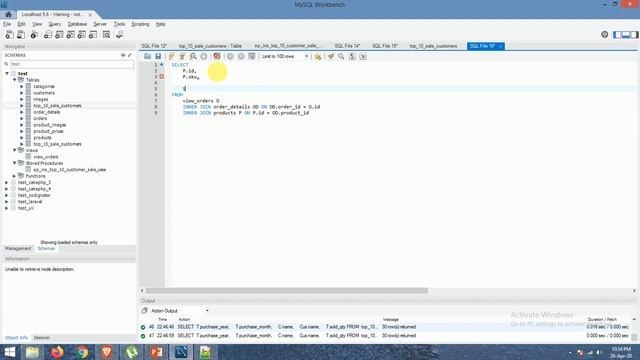This screenshot has height=360, width=640.
Task: Open the Action Output dropdown
Action: 180,311
